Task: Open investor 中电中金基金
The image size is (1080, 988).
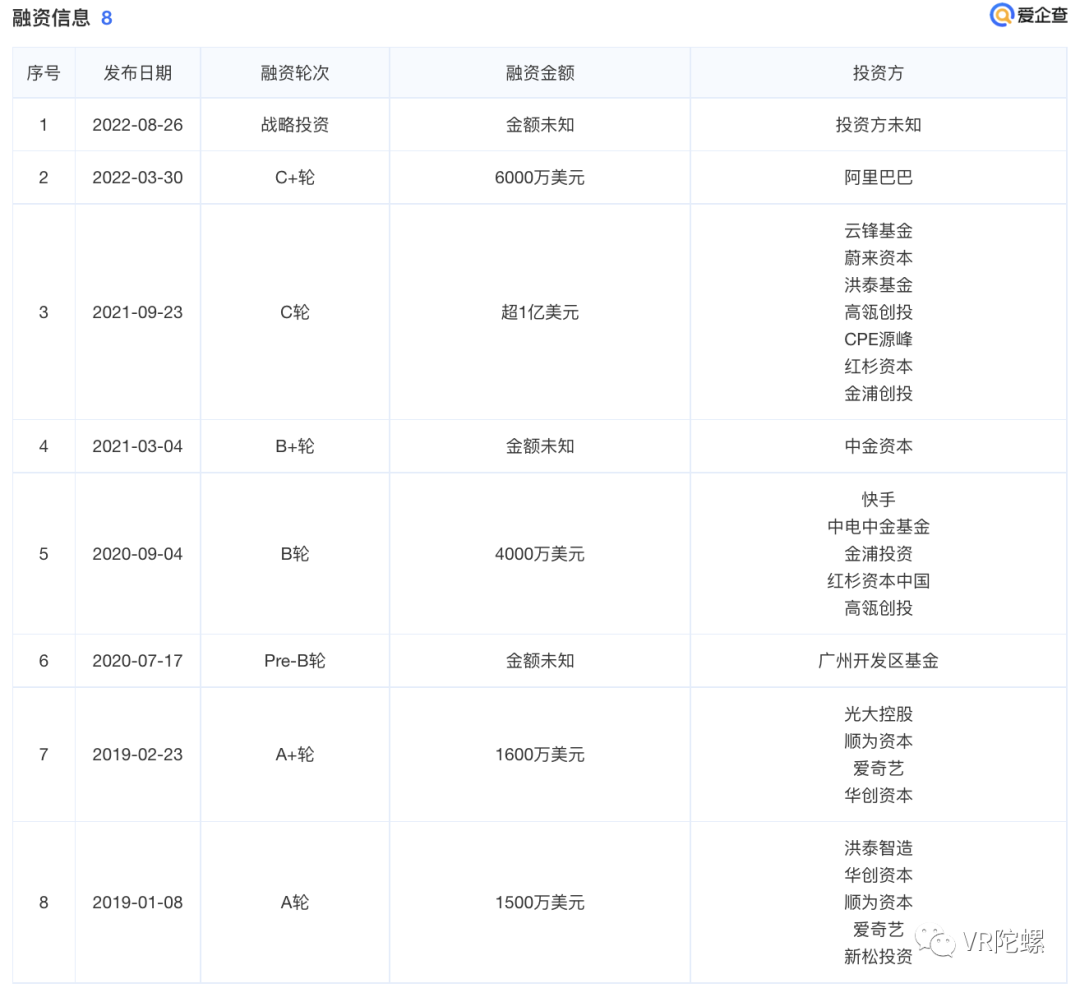Action: click(x=878, y=527)
